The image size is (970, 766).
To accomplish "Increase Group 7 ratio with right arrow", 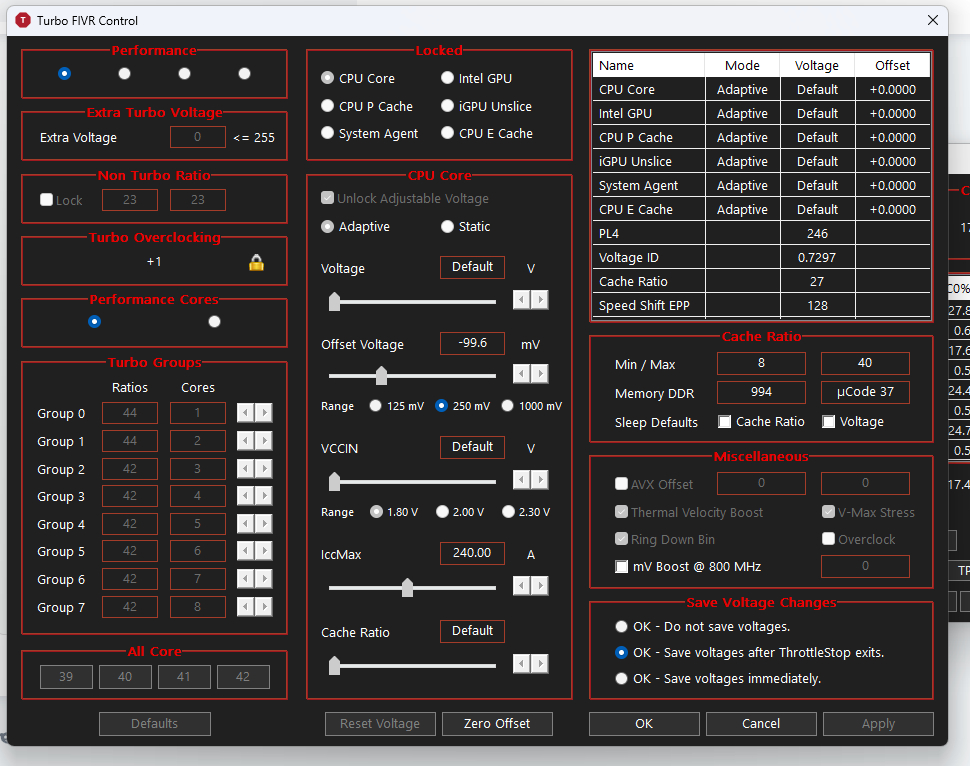I will click(x=264, y=607).
